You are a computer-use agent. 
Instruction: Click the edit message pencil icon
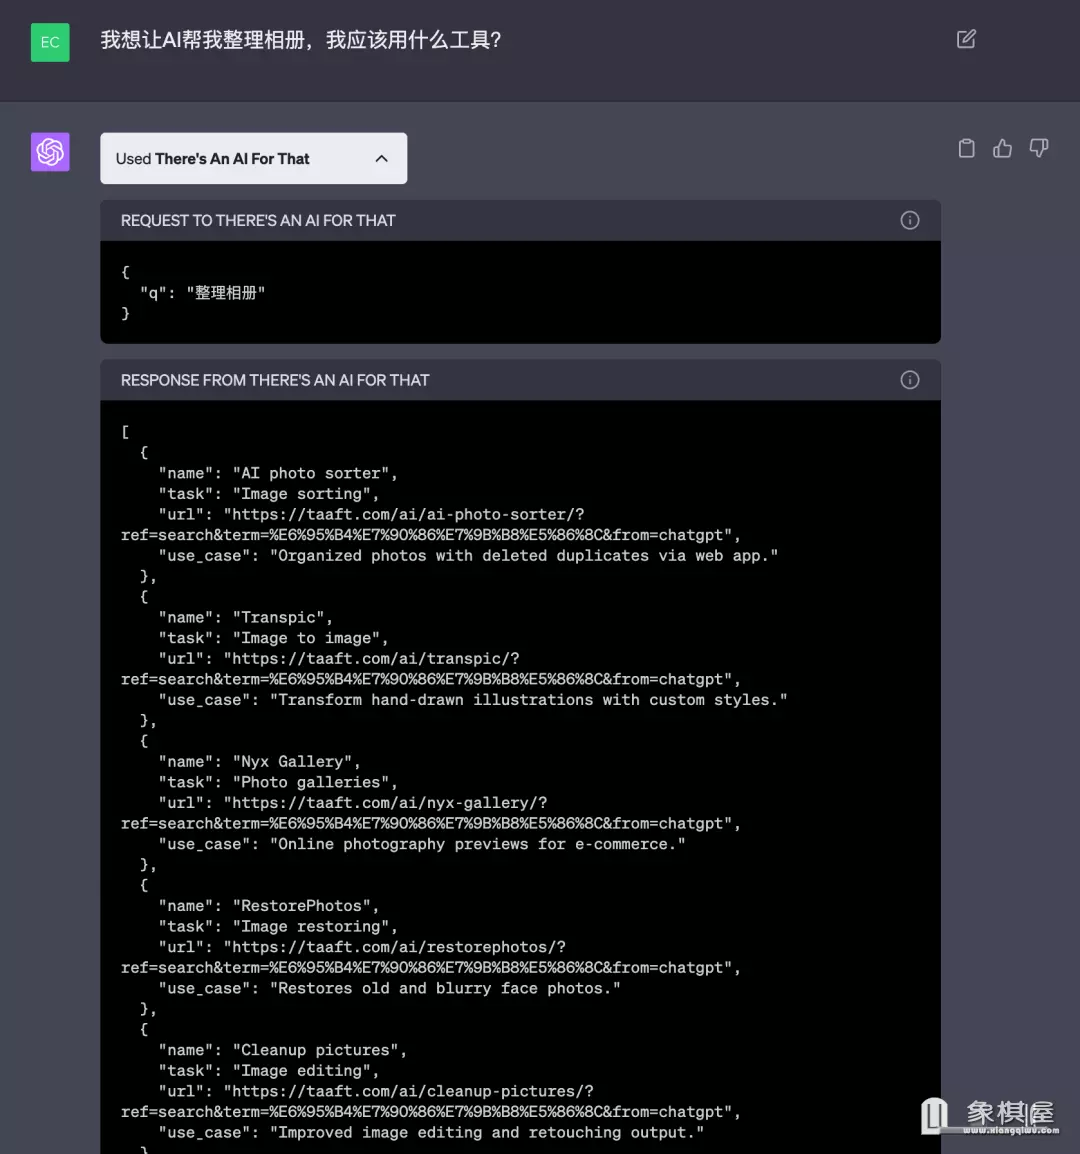966,39
